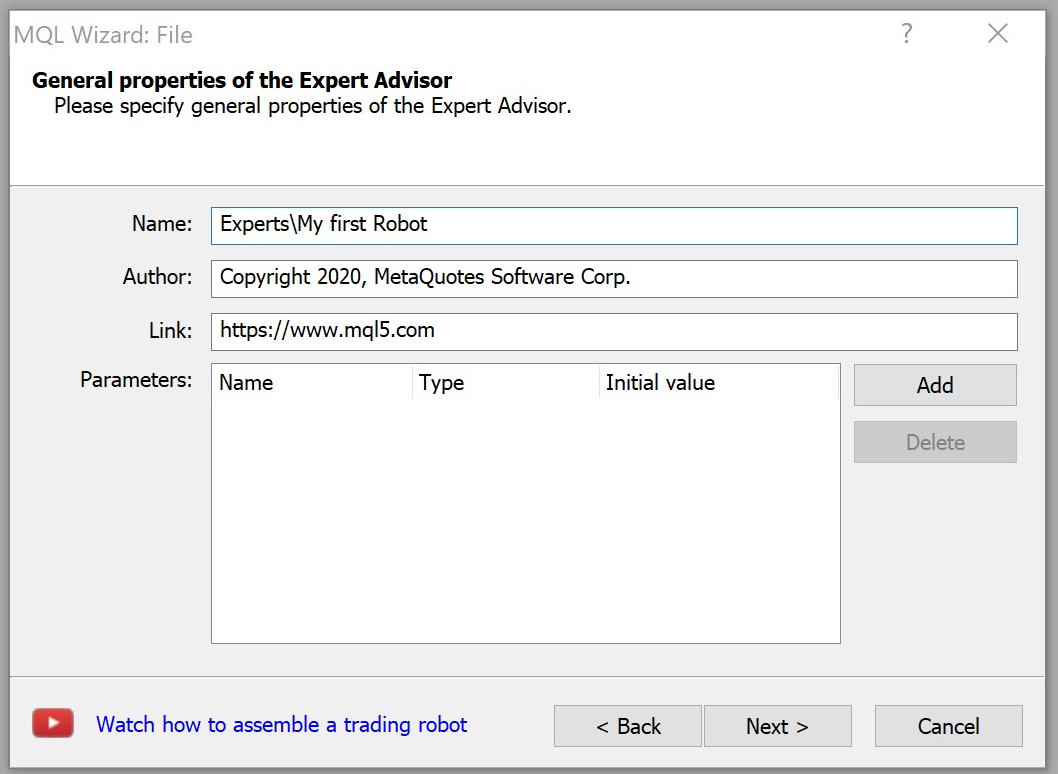Click the Author label
The height and width of the screenshot is (774, 1058).
pyautogui.click(x=157, y=277)
